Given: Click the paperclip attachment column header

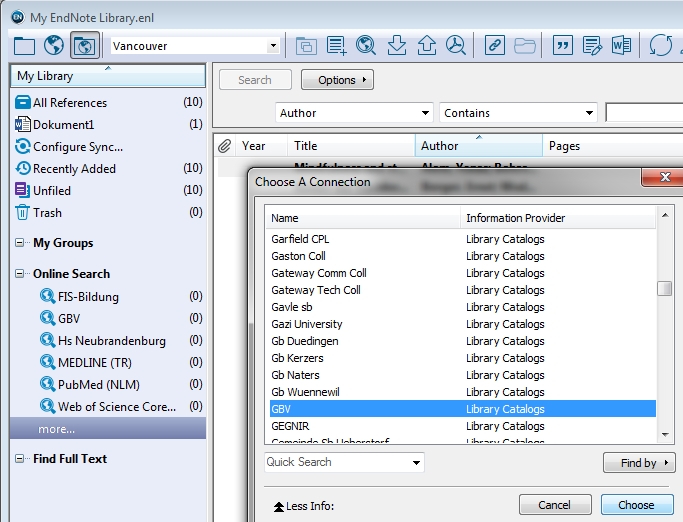Looking at the screenshot, I should (224, 146).
